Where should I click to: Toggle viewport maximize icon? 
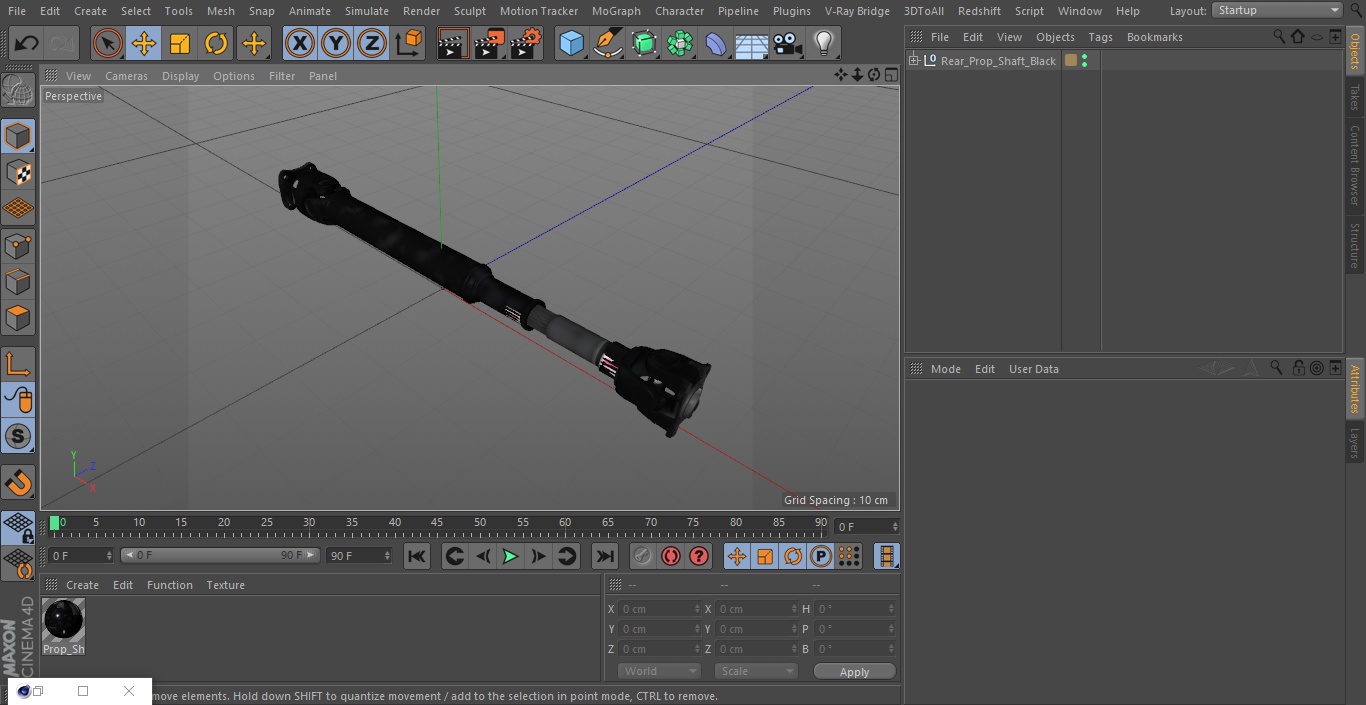(891, 75)
